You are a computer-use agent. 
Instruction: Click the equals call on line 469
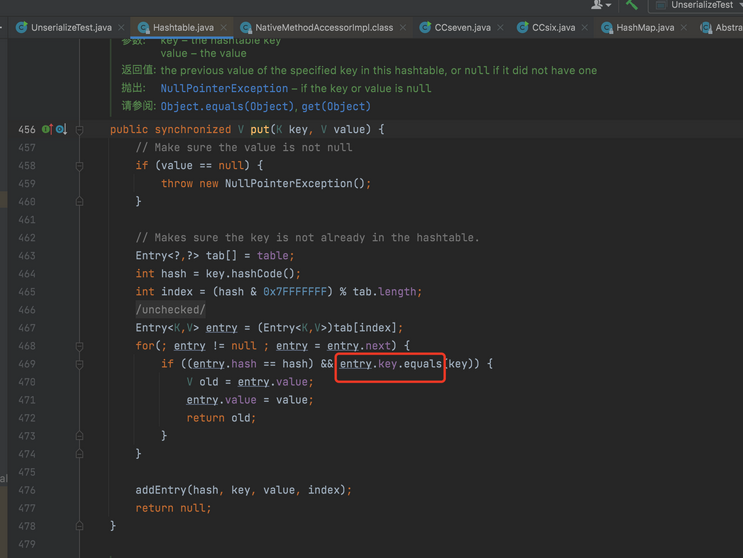pos(423,363)
